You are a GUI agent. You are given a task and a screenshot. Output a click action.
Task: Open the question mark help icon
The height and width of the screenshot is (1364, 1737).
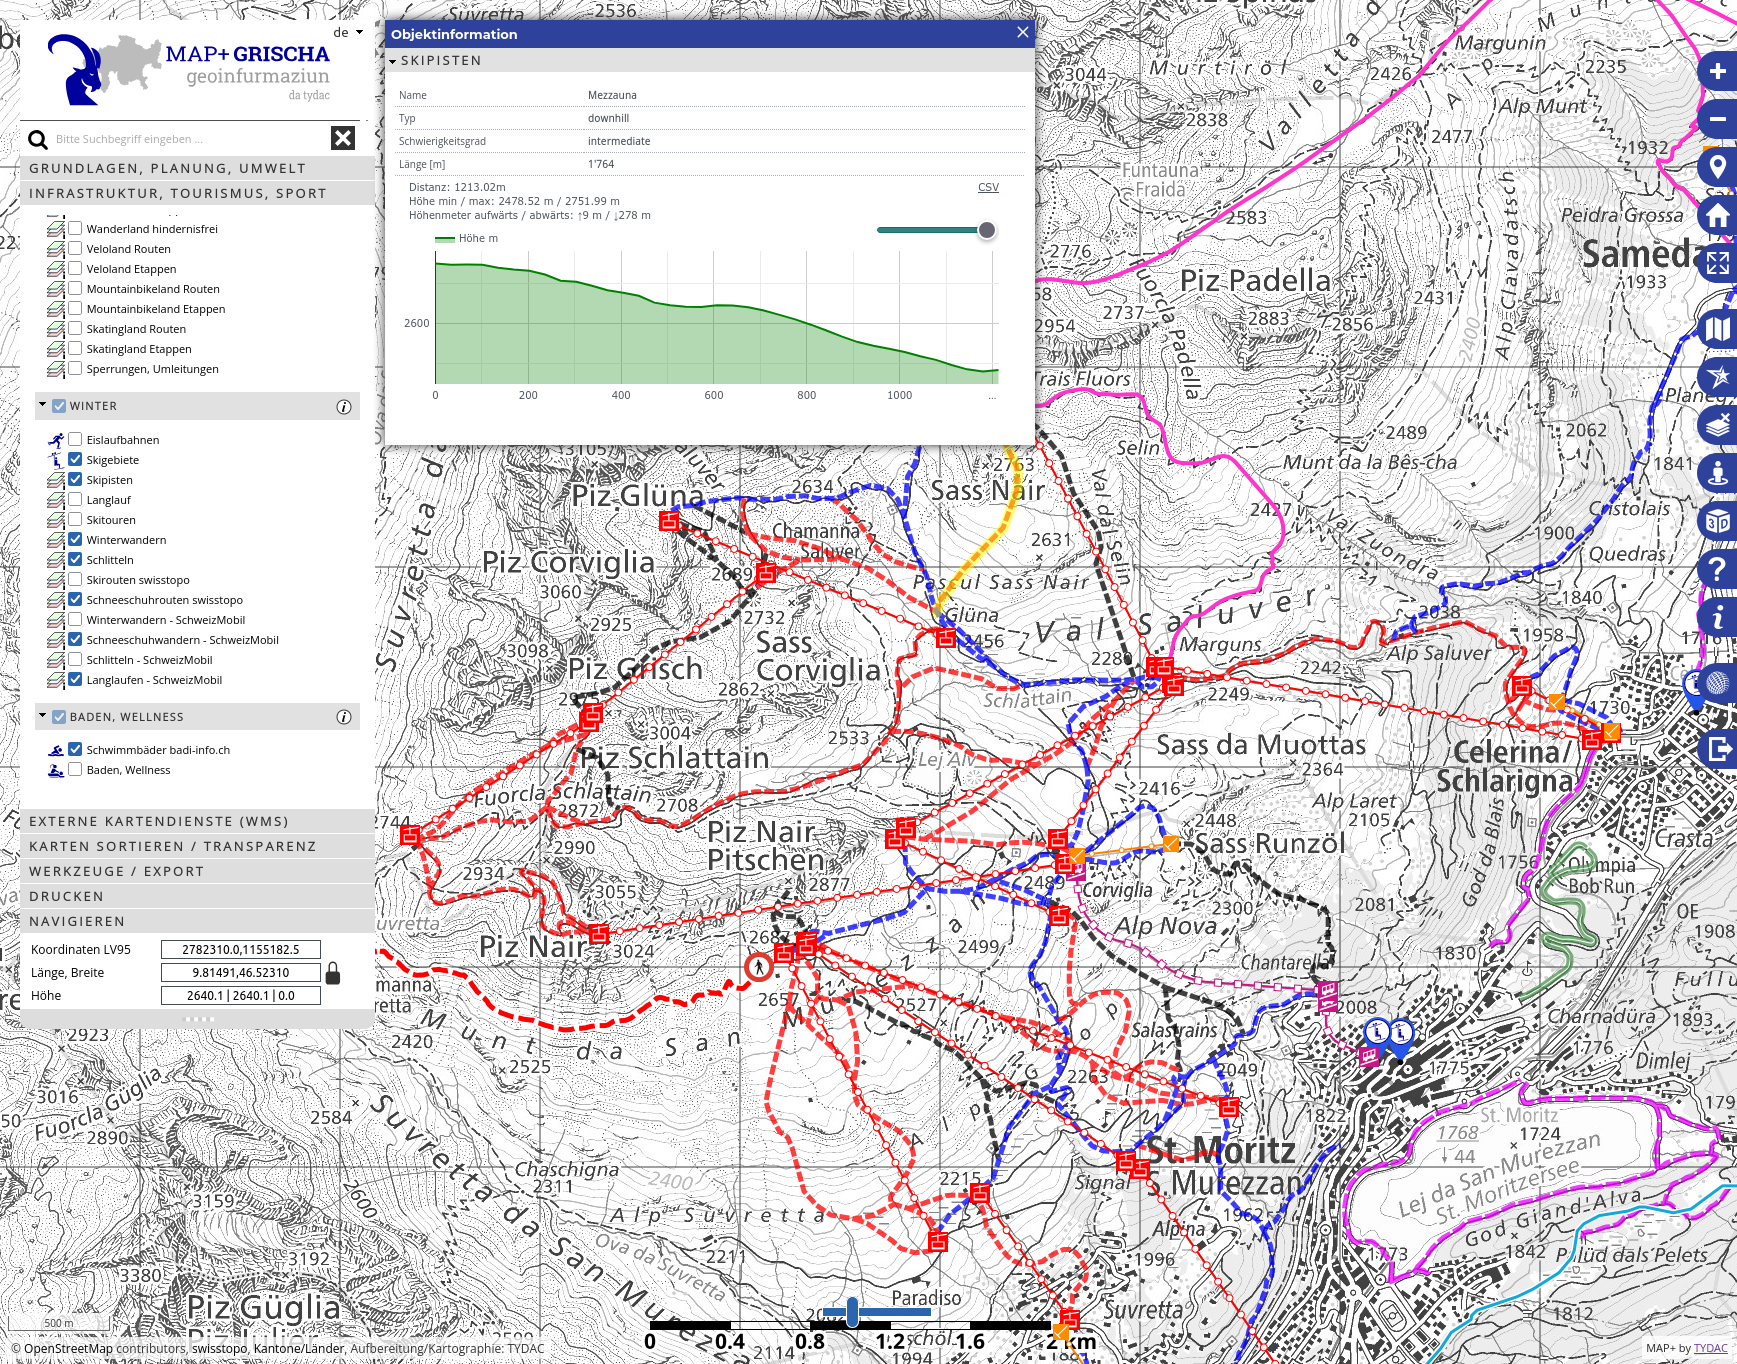[x=1717, y=569]
